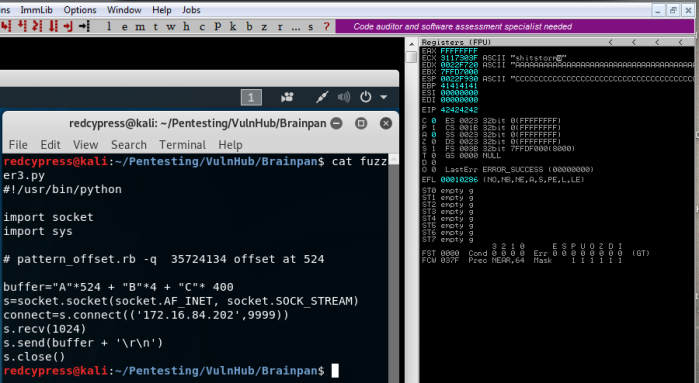The image size is (699, 383).
Task: Click the screen recorder camera icon in Kali bar
Action: coord(288,97)
